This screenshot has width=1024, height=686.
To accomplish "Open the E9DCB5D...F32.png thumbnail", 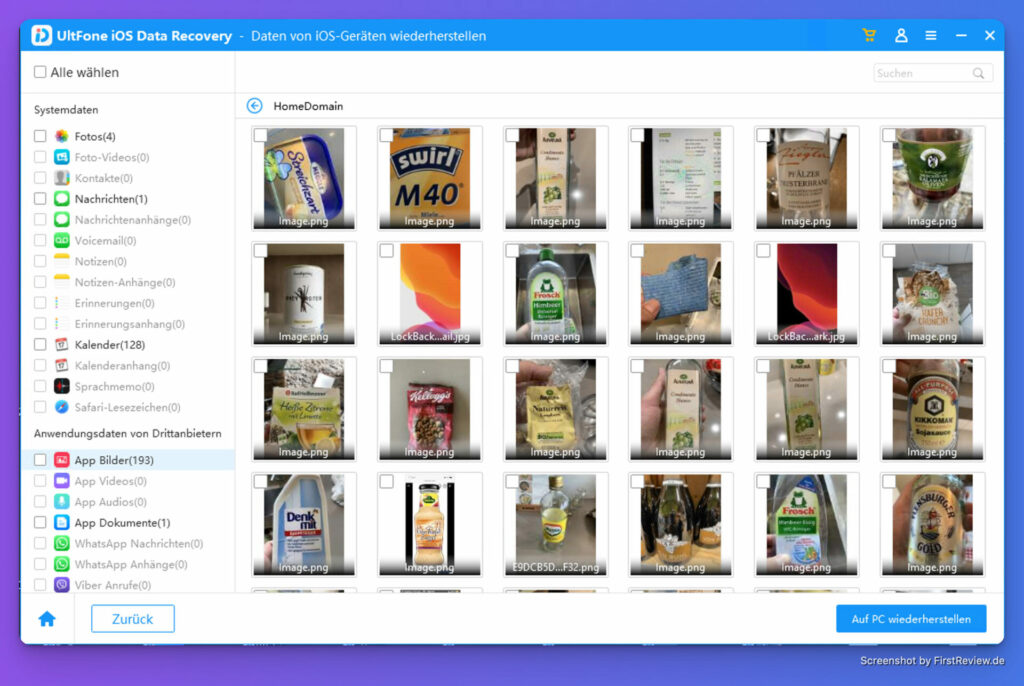I will coord(555,525).
